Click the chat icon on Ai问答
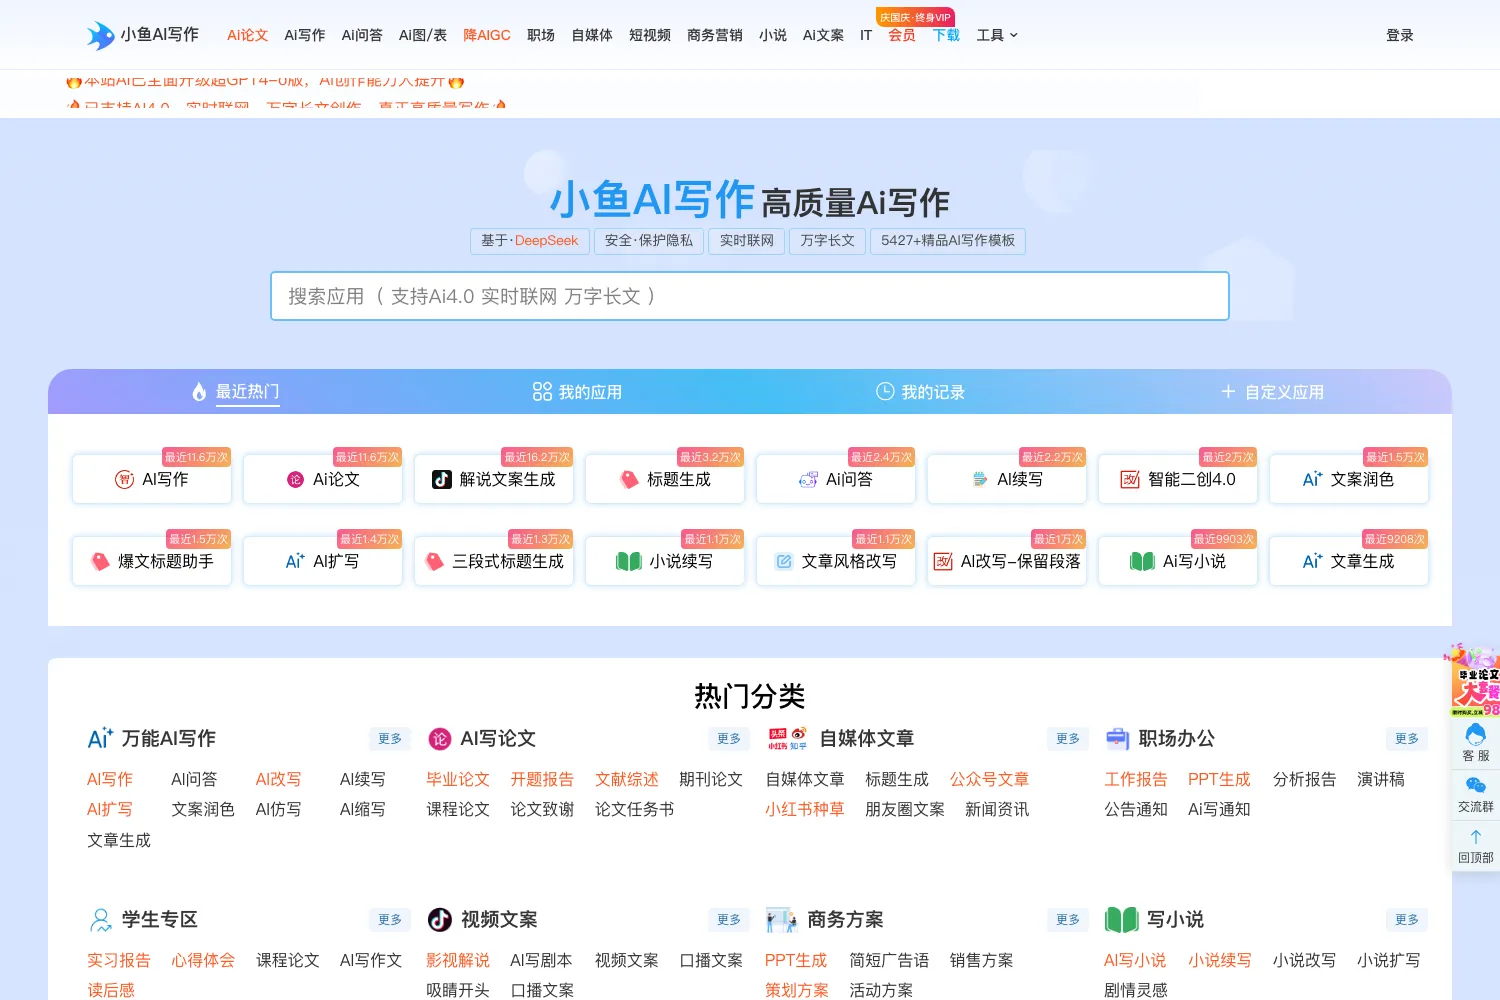The image size is (1500, 1000). pos(808,480)
